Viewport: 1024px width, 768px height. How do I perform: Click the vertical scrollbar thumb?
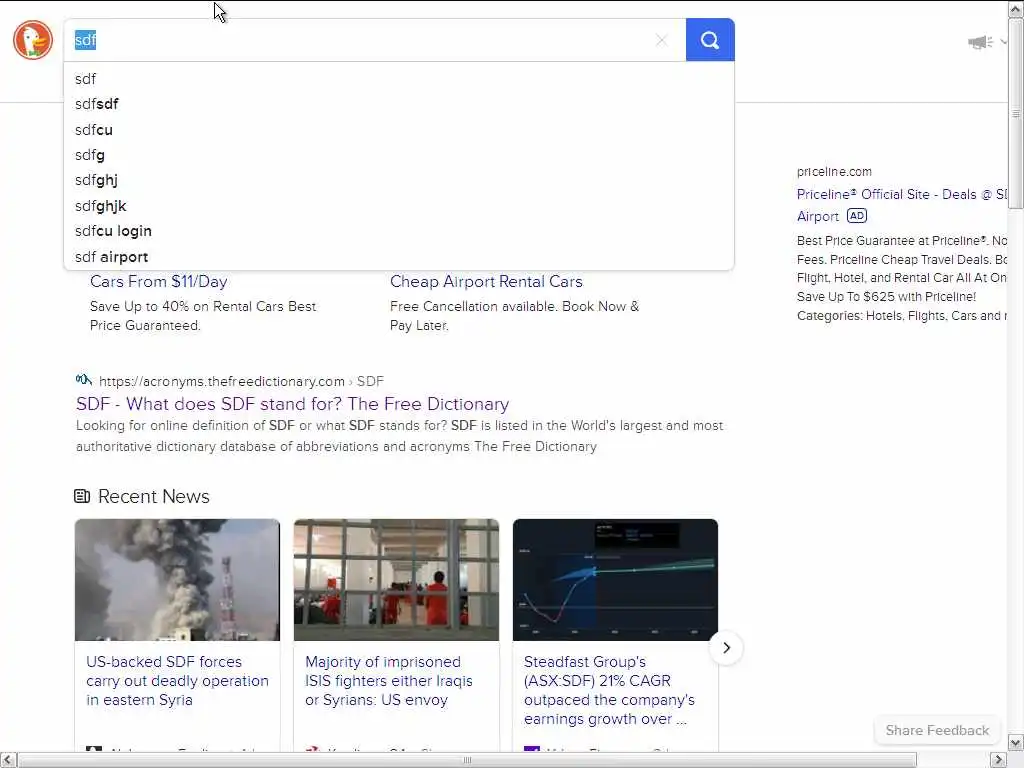click(1016, 114)
